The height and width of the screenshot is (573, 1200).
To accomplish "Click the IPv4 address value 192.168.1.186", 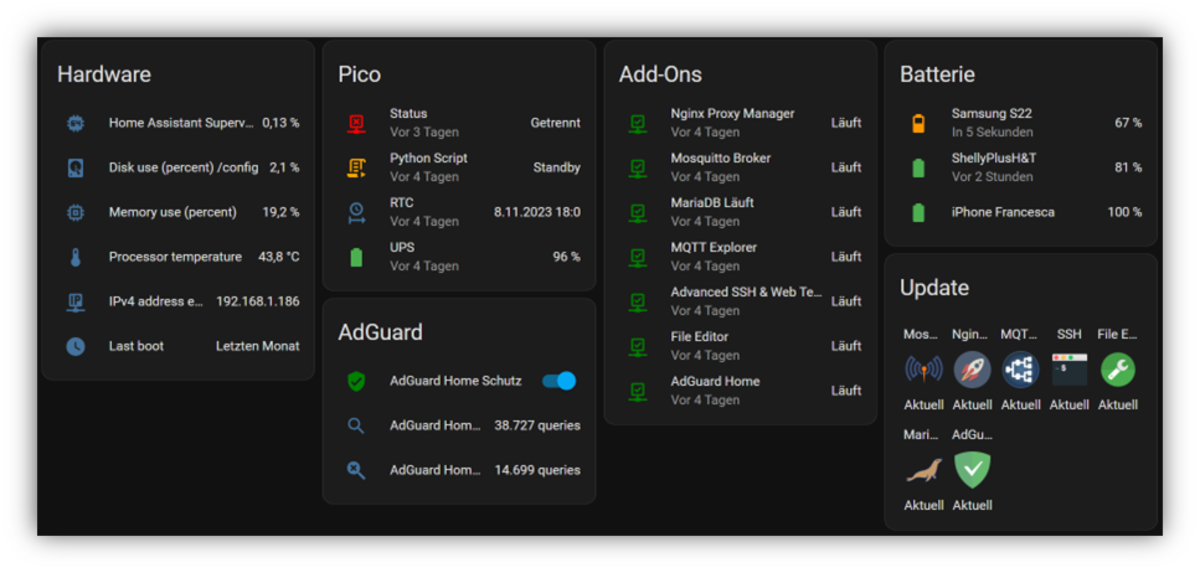I will [257, 301].
